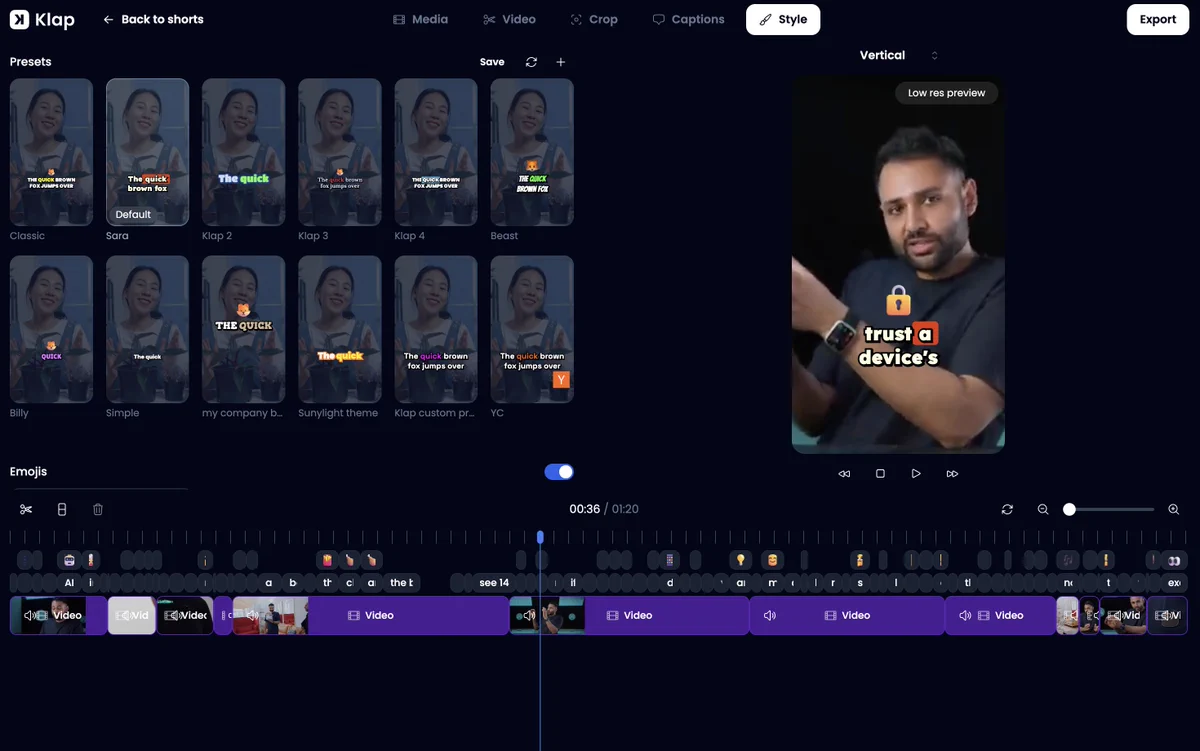Stop the preview playback
The image size is (1200, 751).
(x=880, y=474)
